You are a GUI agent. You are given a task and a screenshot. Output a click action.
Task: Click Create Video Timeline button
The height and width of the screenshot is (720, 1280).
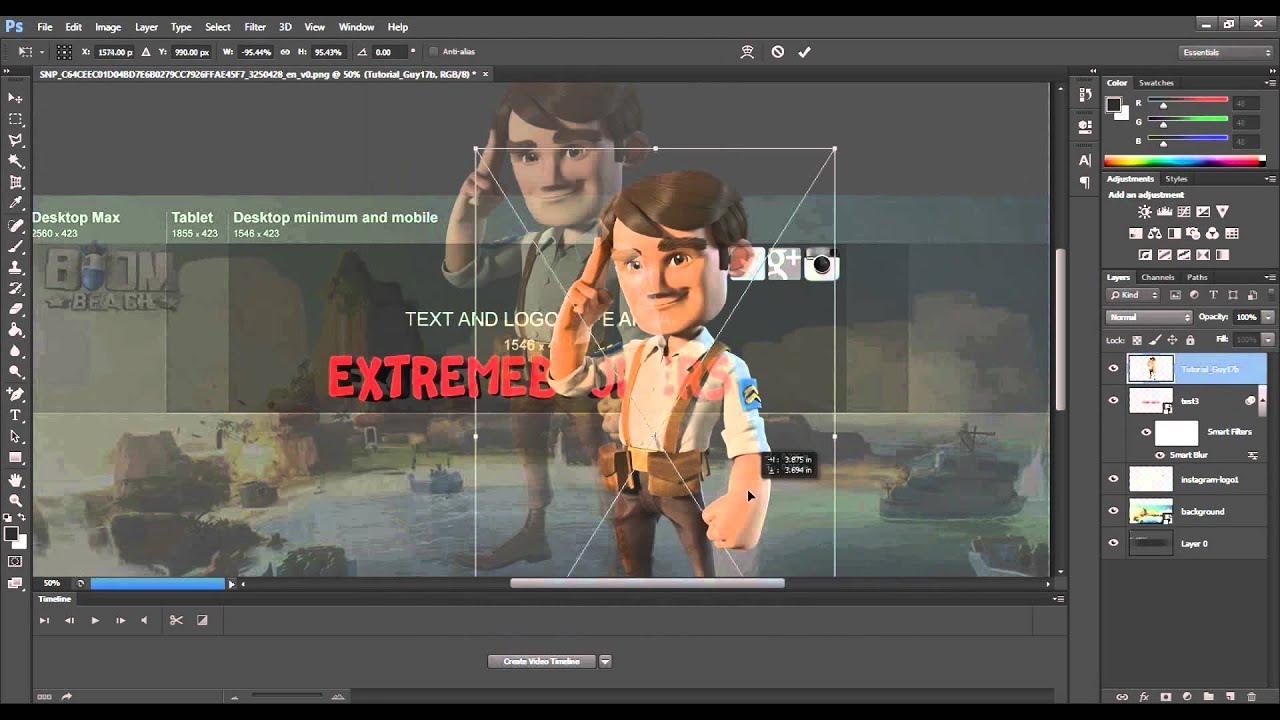pos(541,661)
